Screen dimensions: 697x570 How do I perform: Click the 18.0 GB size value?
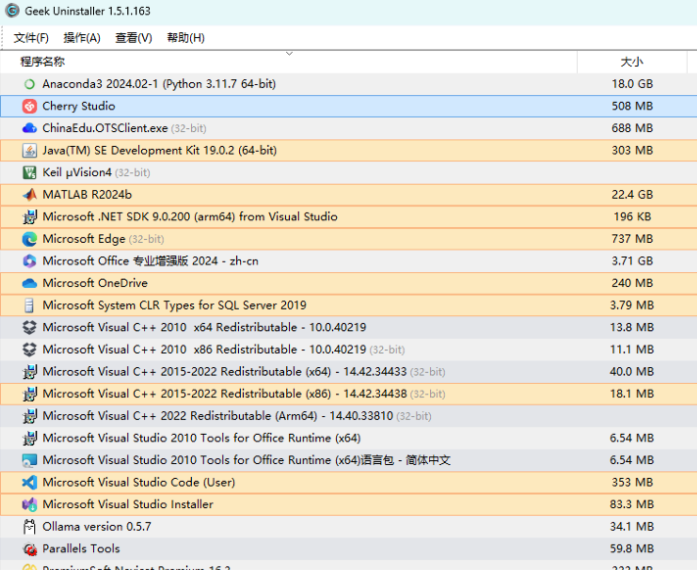click(x=632, y=84)
